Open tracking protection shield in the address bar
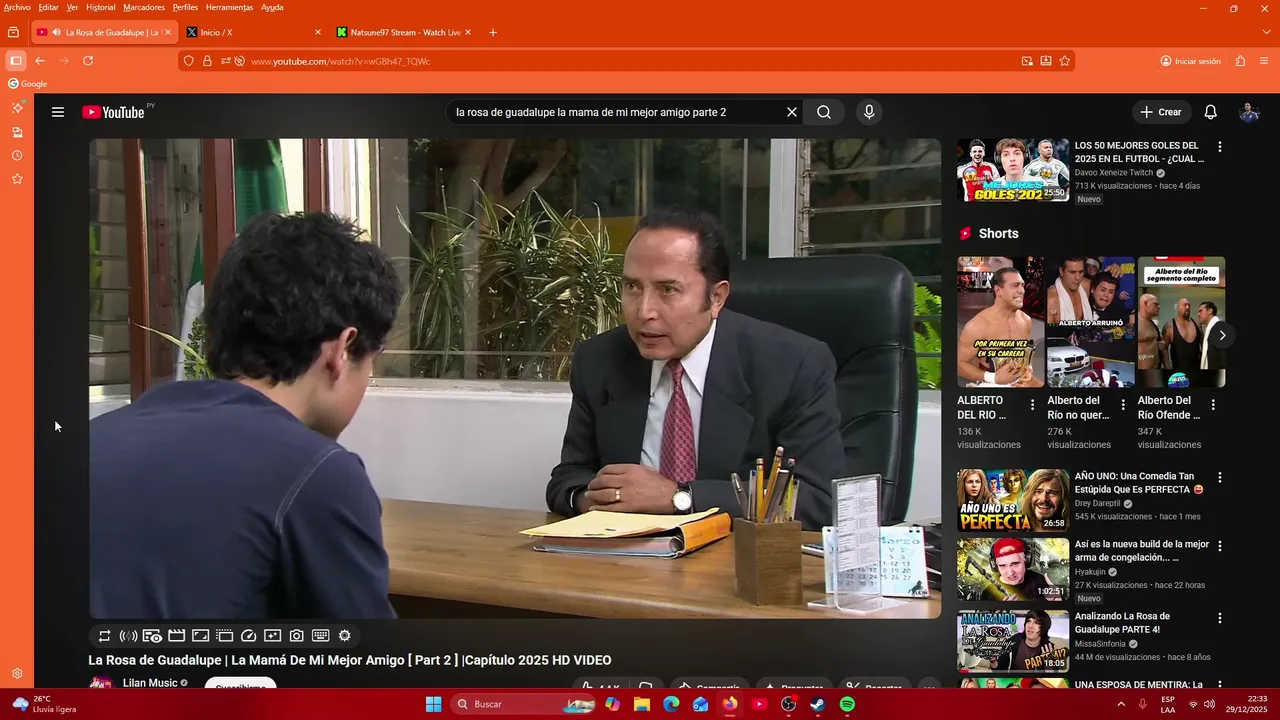Screen dimensions: 1280x720 click(x=188, y=61)
